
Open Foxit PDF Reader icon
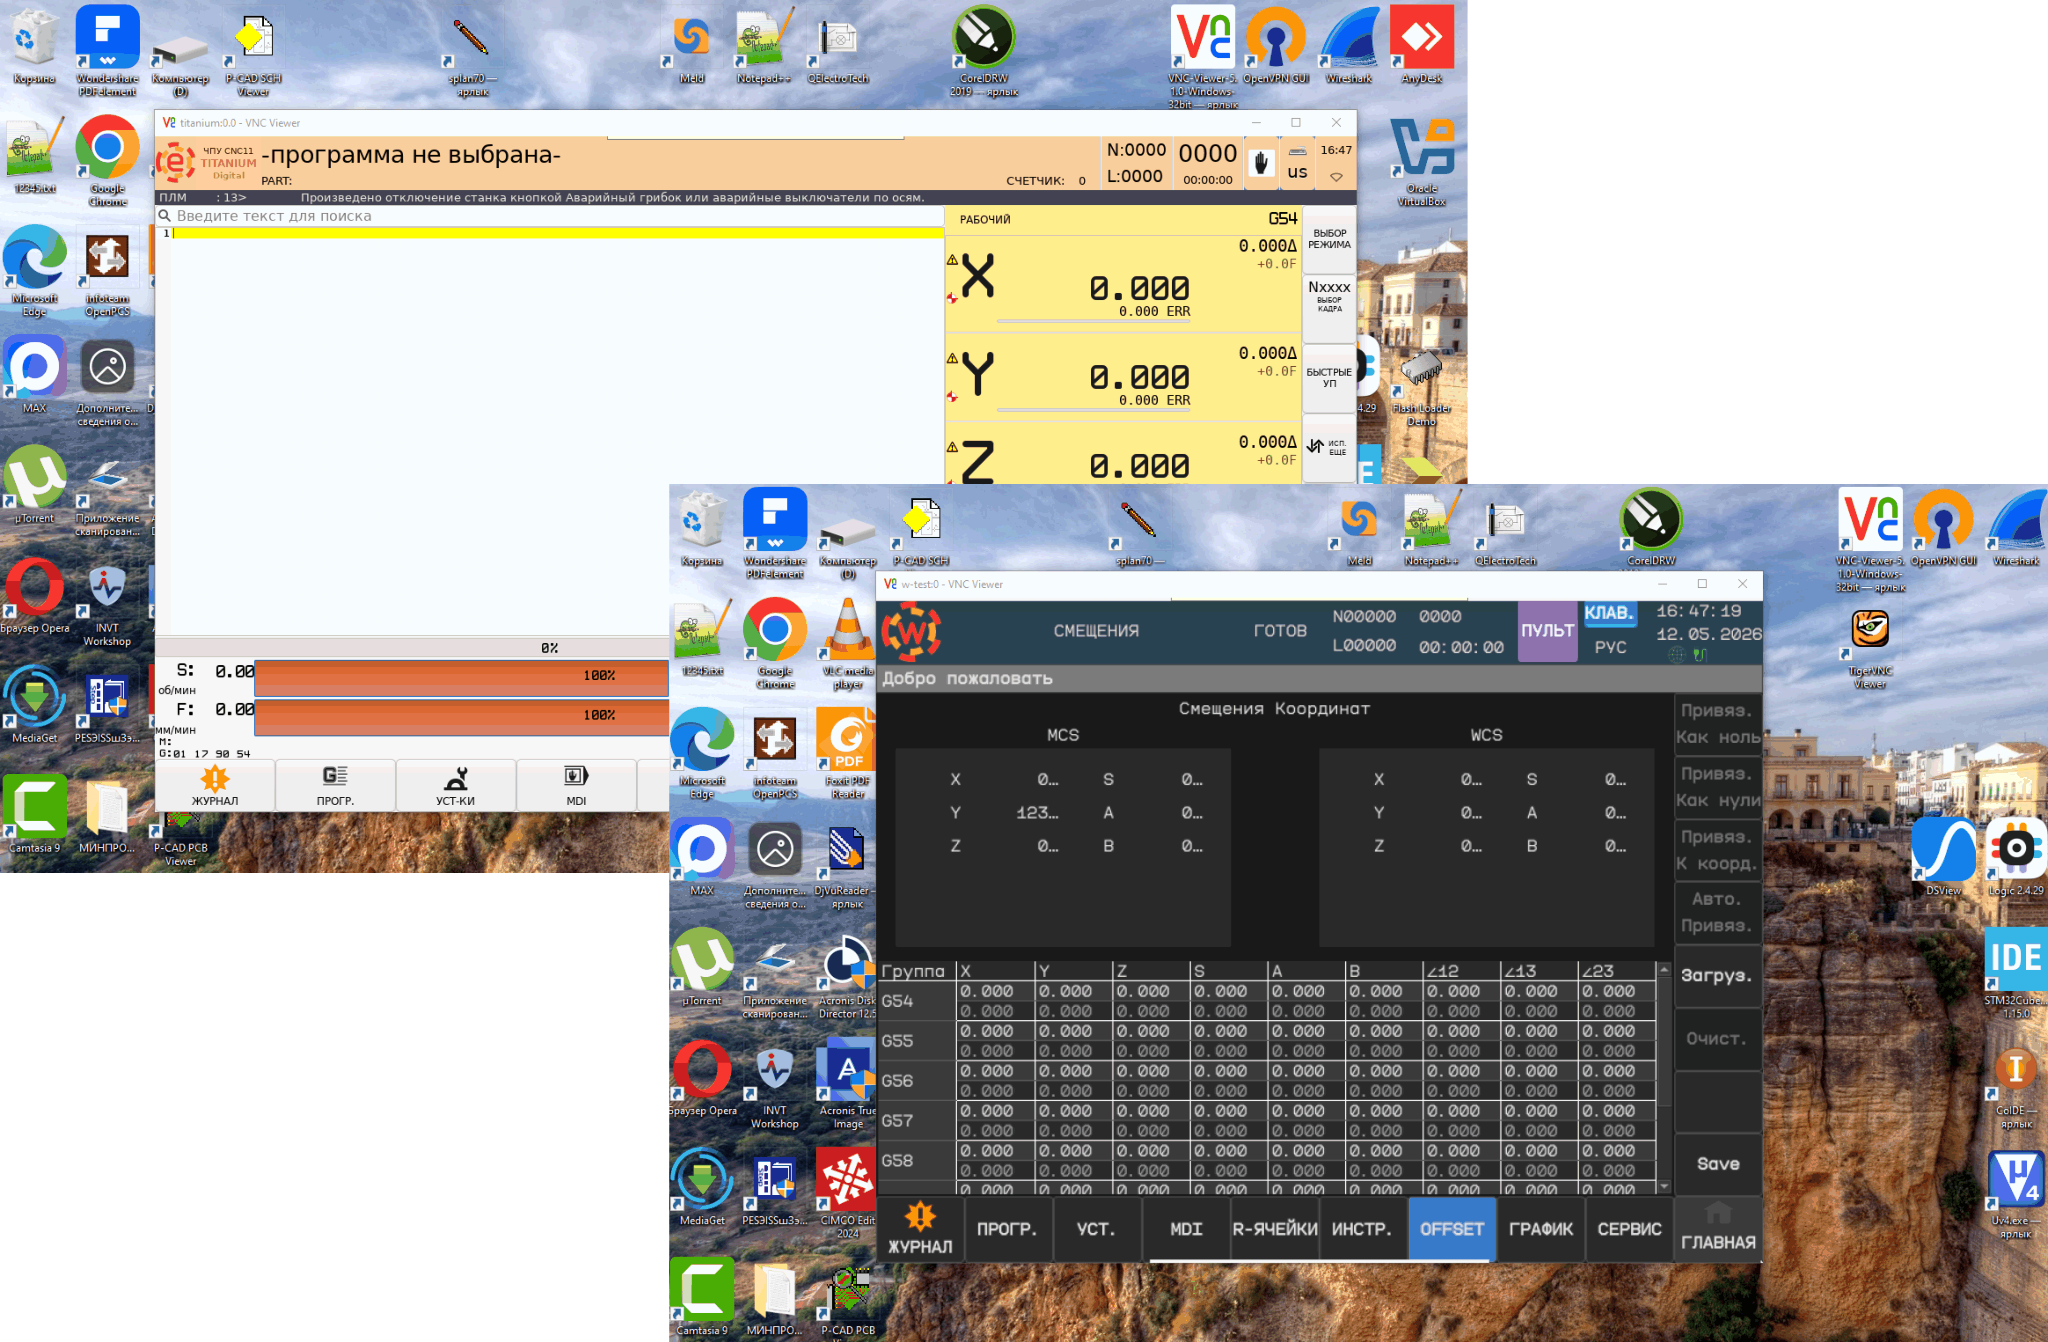(848, 752)
